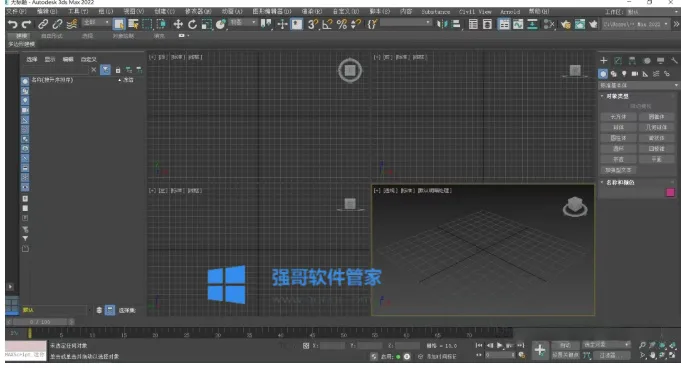Open the Substance menu
The width and height of the screenshot is (681, 370).
click(x=436, y=12)
